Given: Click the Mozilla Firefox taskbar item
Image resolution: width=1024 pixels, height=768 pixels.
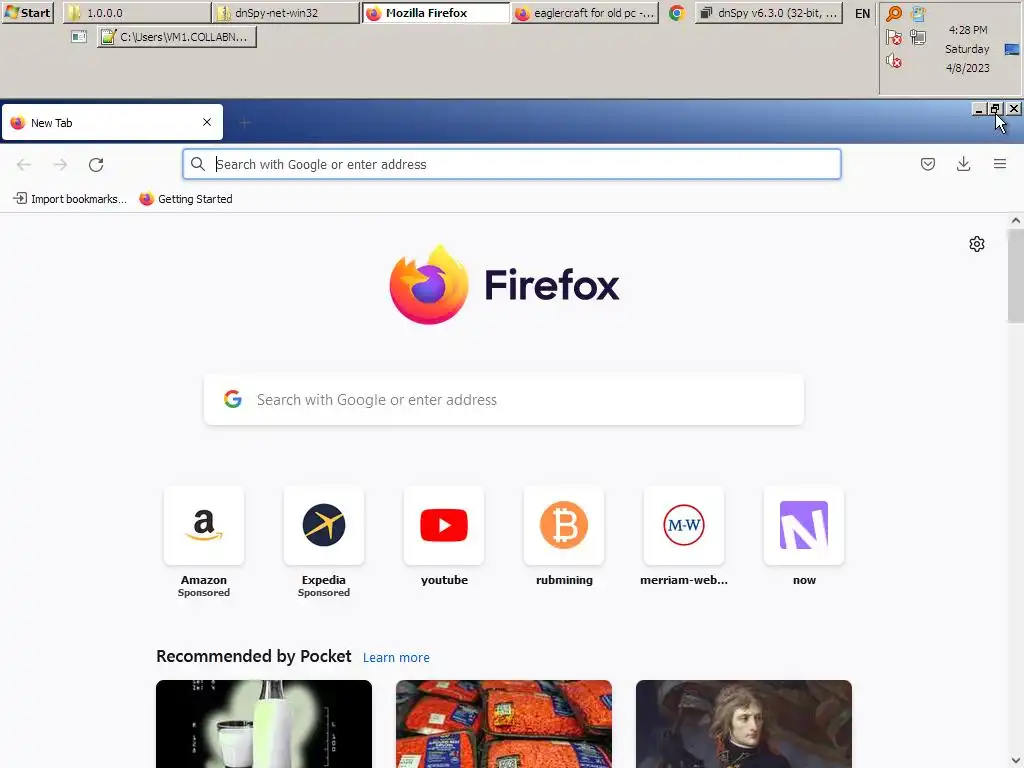Looking at the screenshot, I should (x=436, y=12).
